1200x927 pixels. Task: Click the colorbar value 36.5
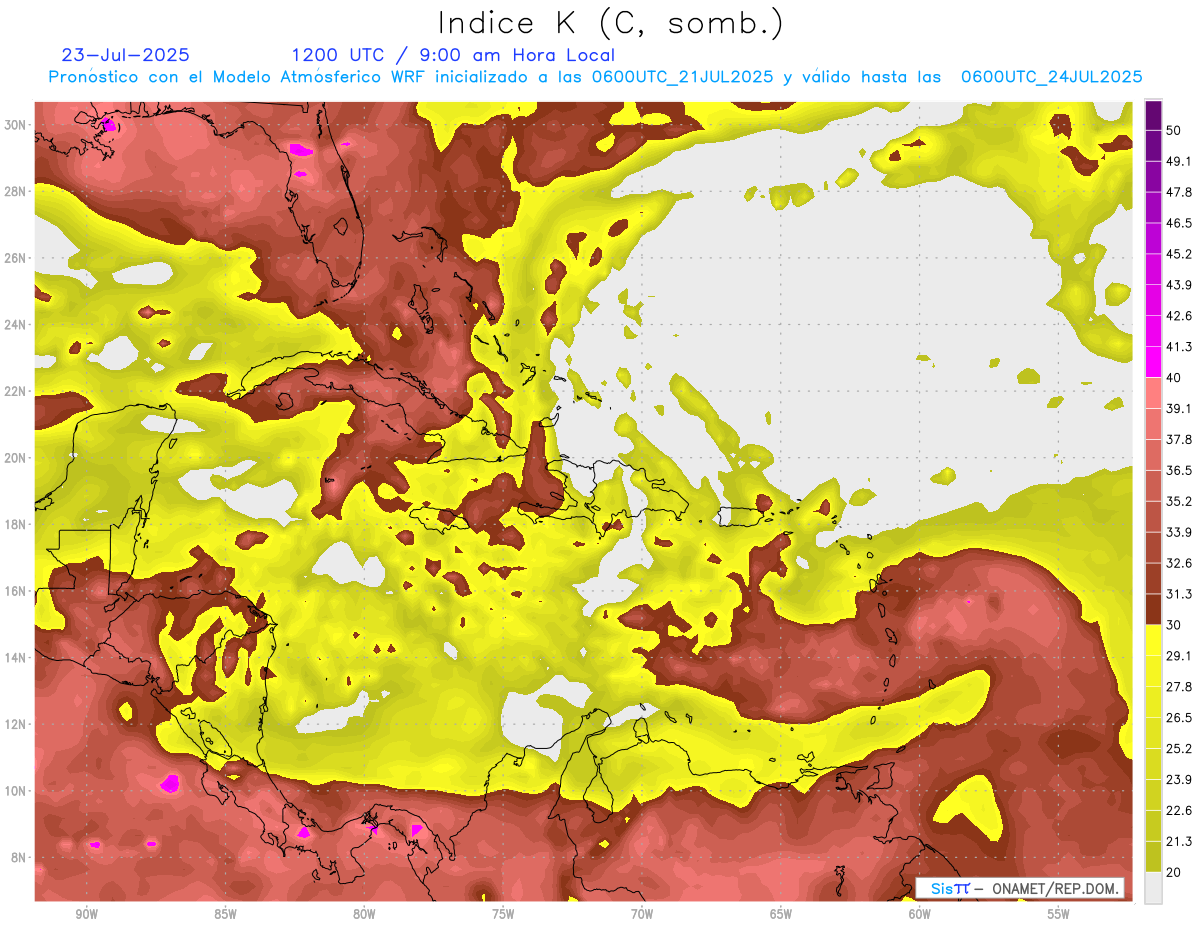(1178, 471)
